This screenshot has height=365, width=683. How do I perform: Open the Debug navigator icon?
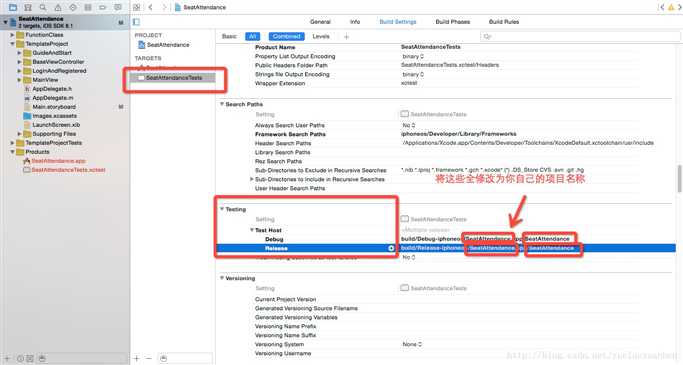[88, 7]
